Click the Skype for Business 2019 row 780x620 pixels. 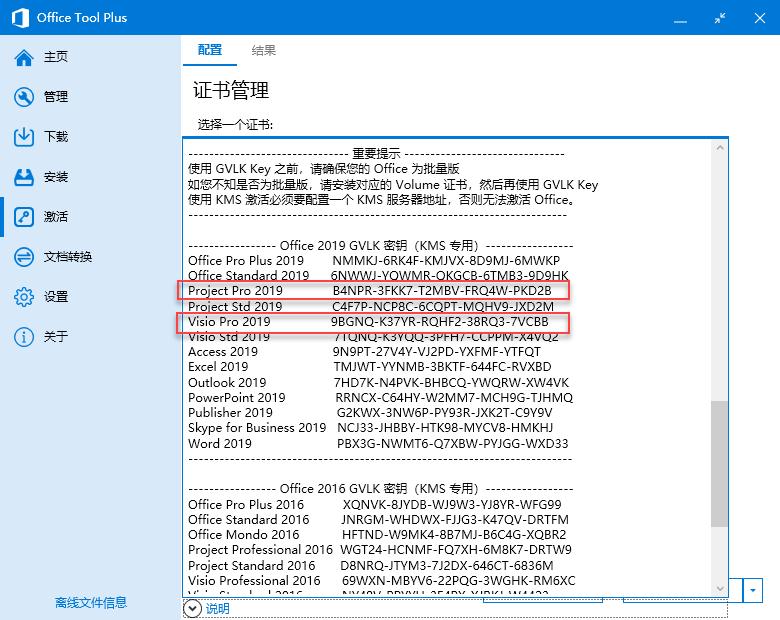tap(371, 428)
